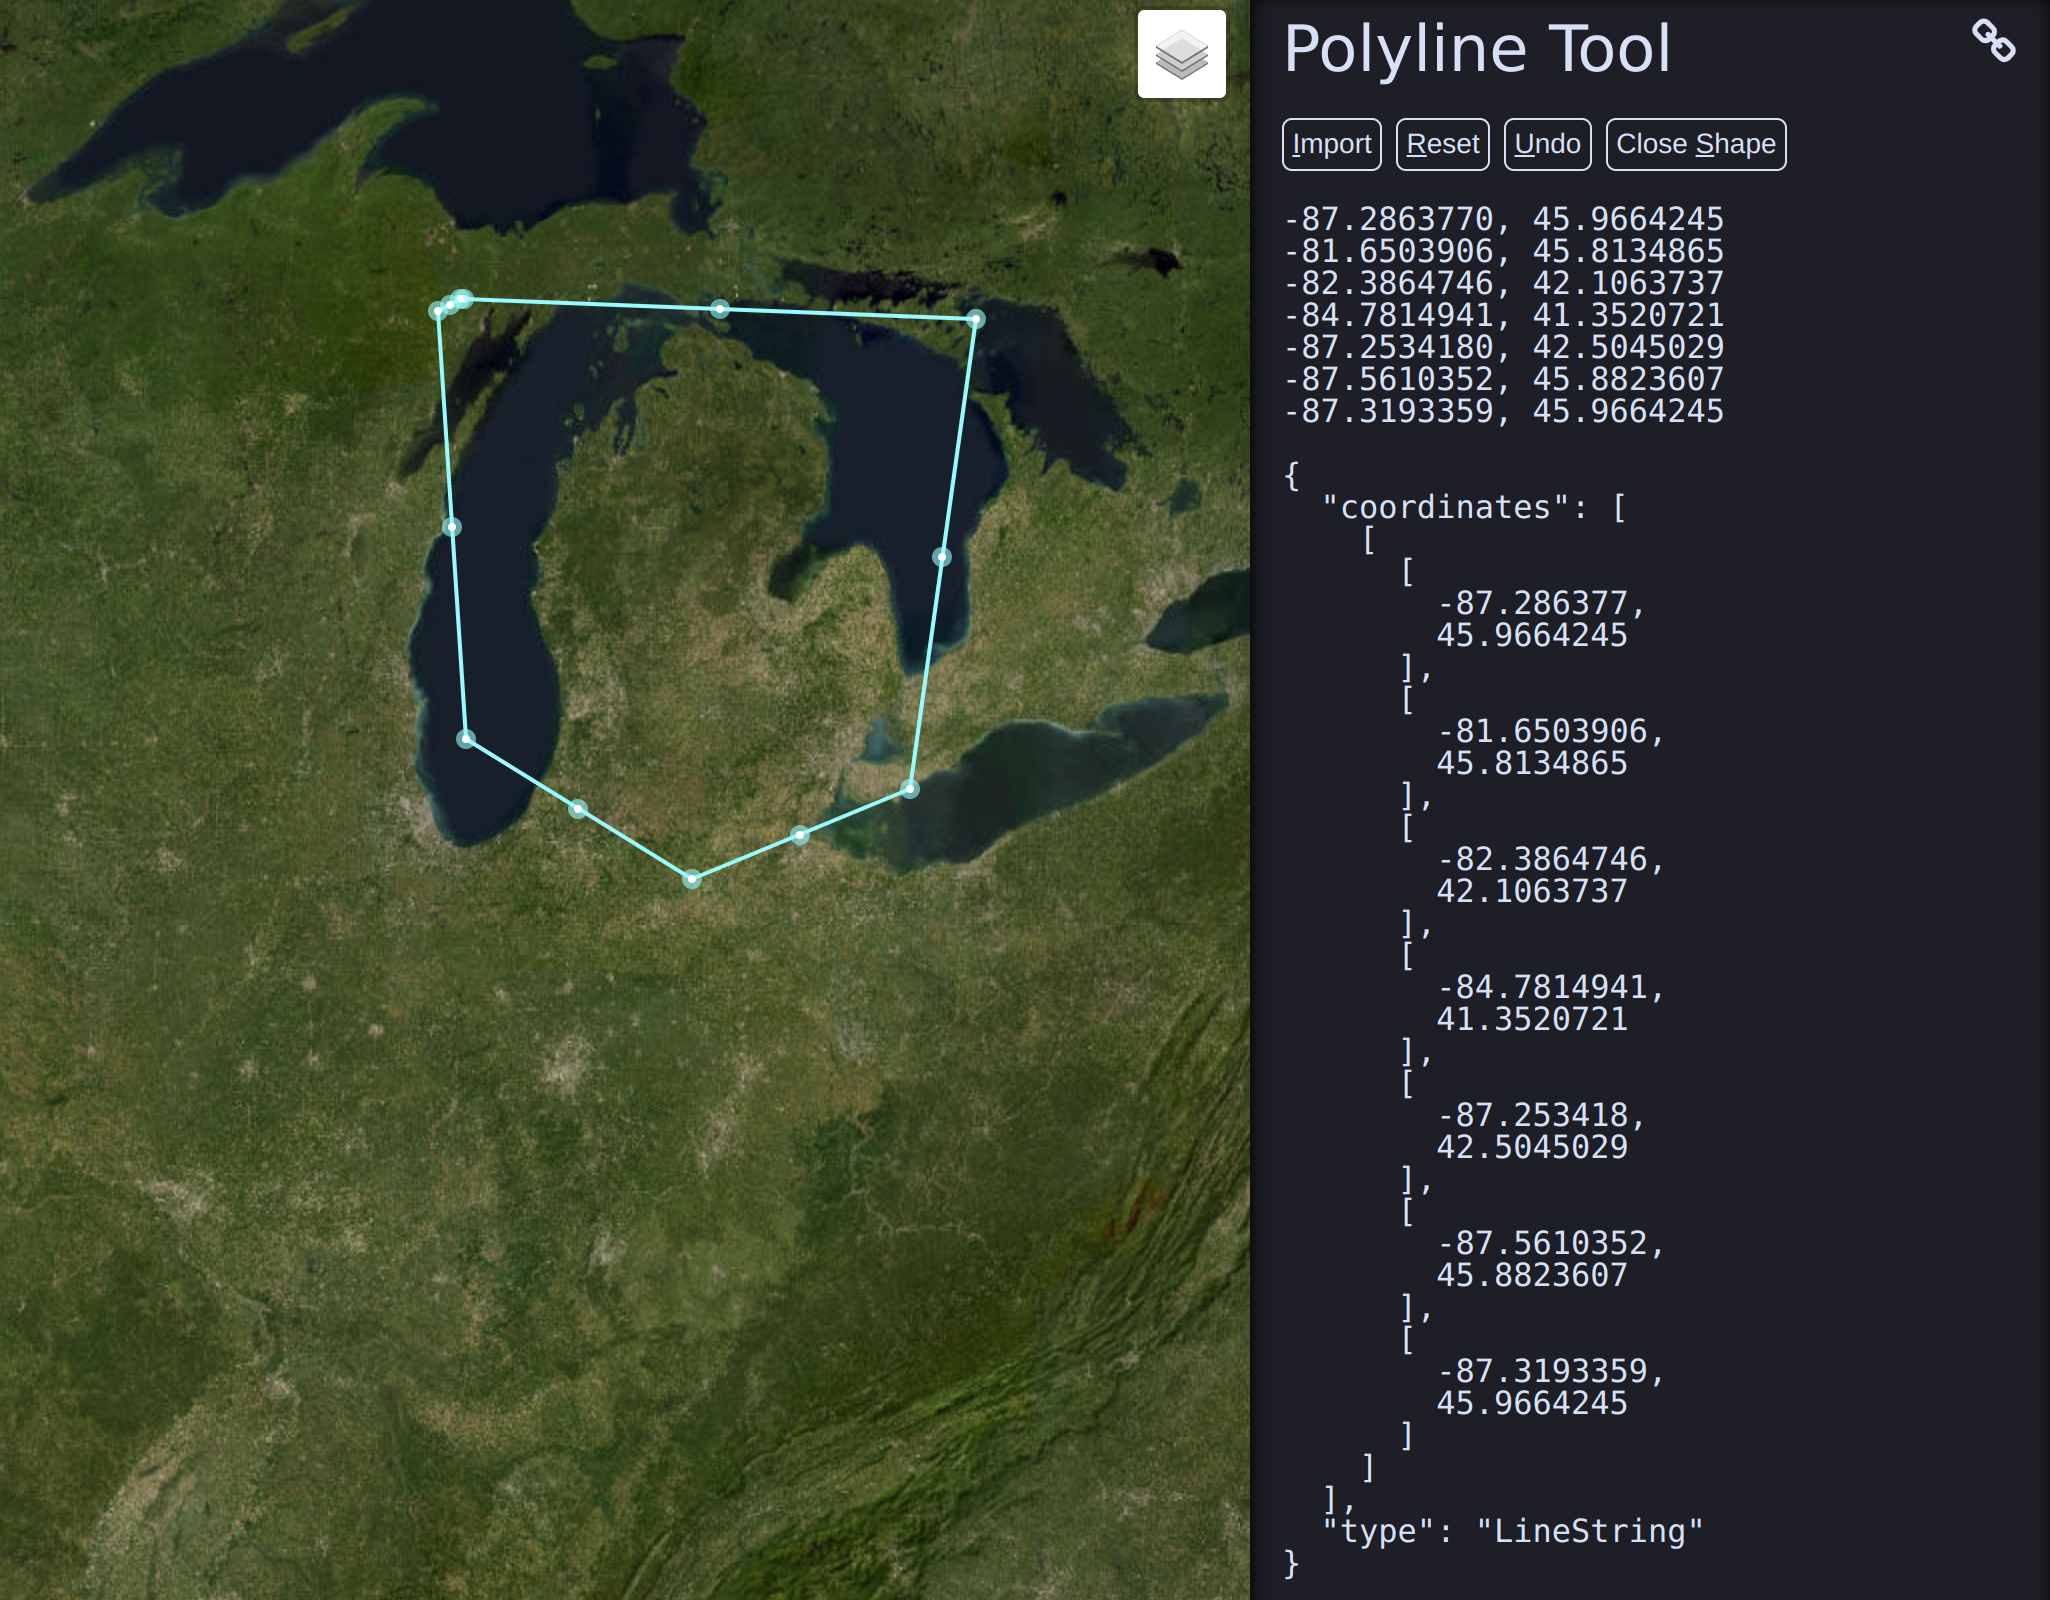Click the midpoint handle on the right edge
This screenshot has width=2050, height=1600.
point(942,557)
